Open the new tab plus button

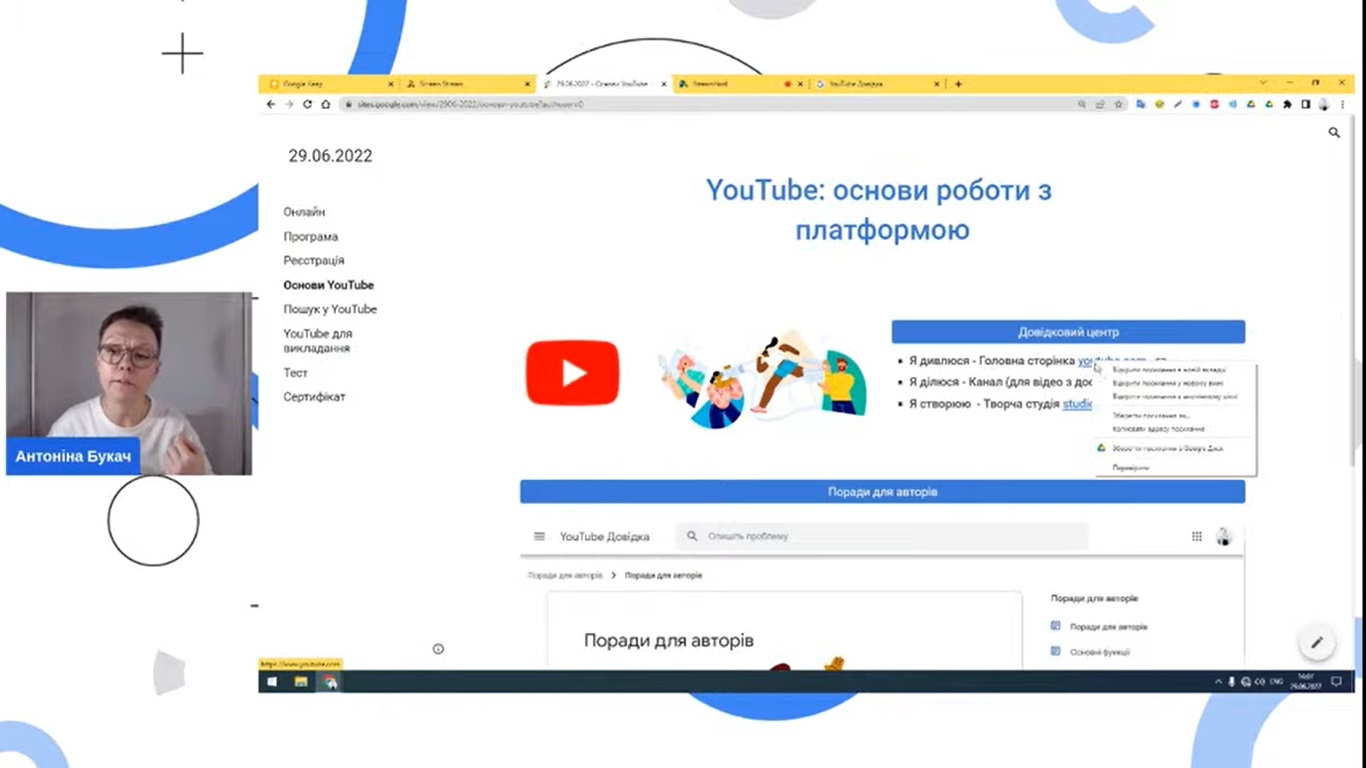coord(958,84)
